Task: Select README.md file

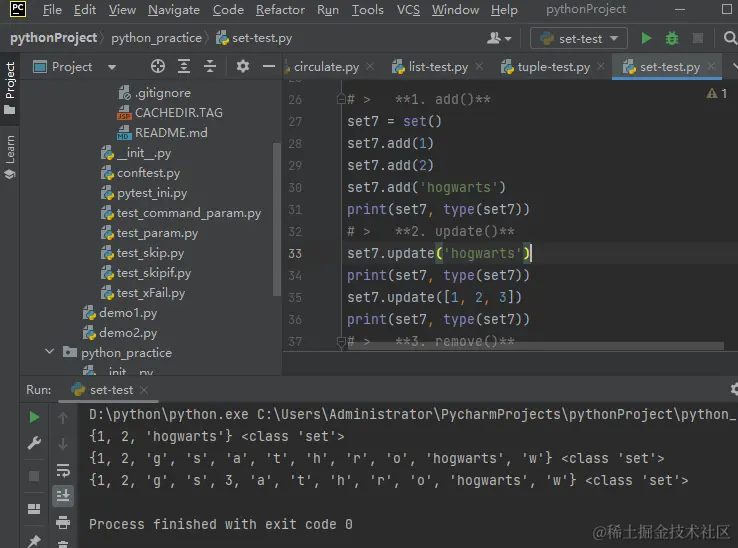Action: (171, 133)
